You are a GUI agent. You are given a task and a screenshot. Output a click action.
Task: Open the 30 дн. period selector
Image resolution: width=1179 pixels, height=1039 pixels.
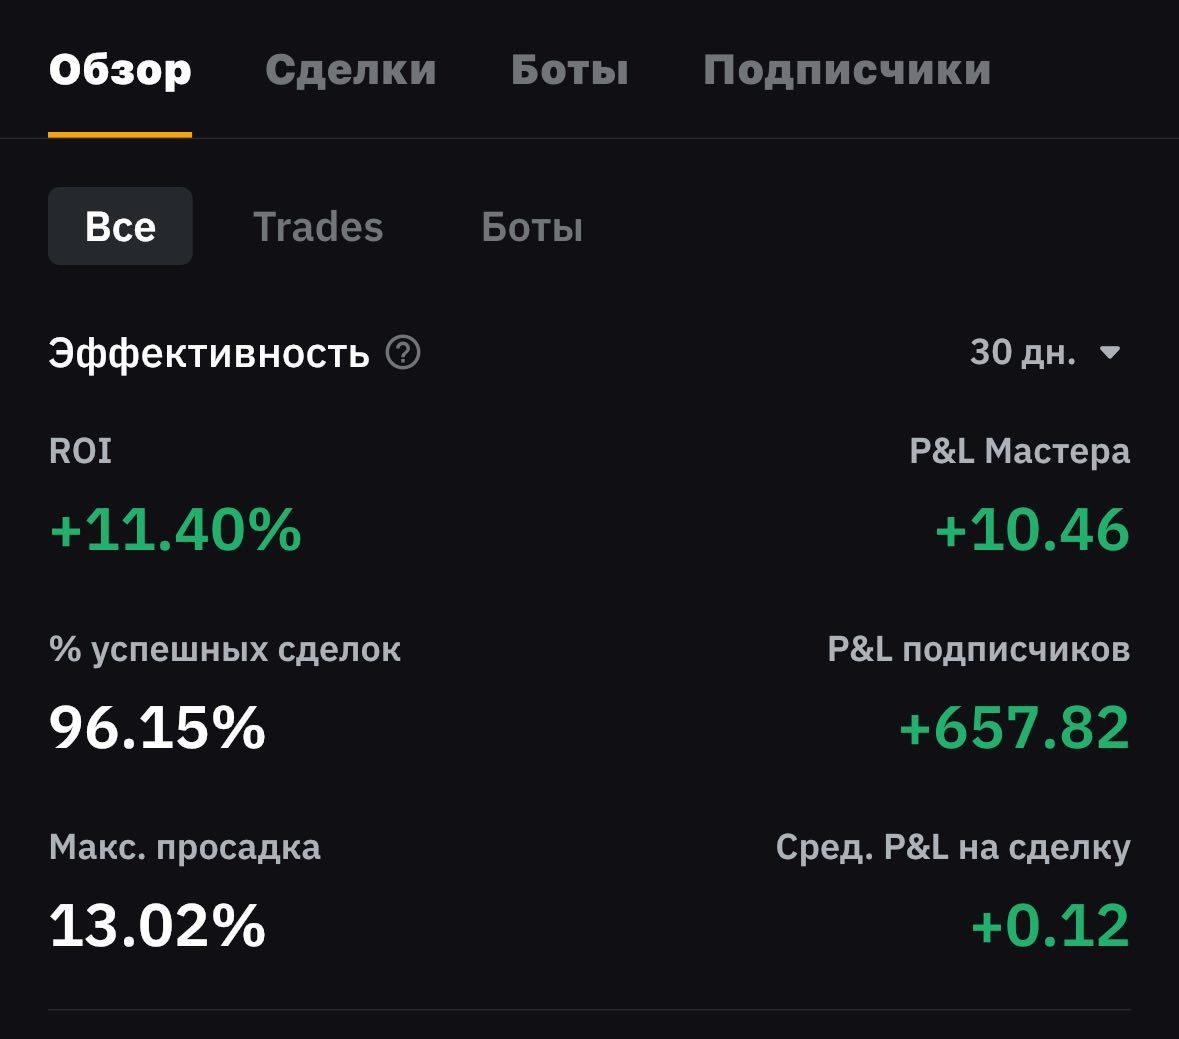(x=1023, y=352)
